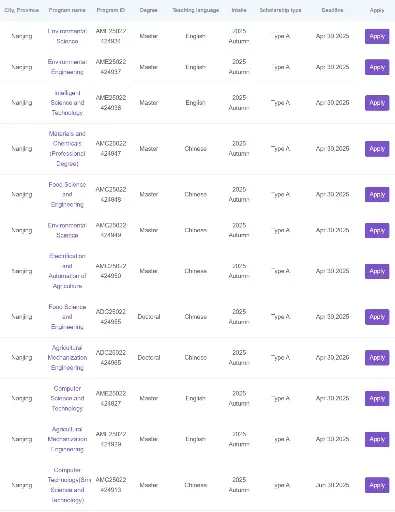Click the Teaching language column header
395x512 pixels.
[x=196, y=10]
